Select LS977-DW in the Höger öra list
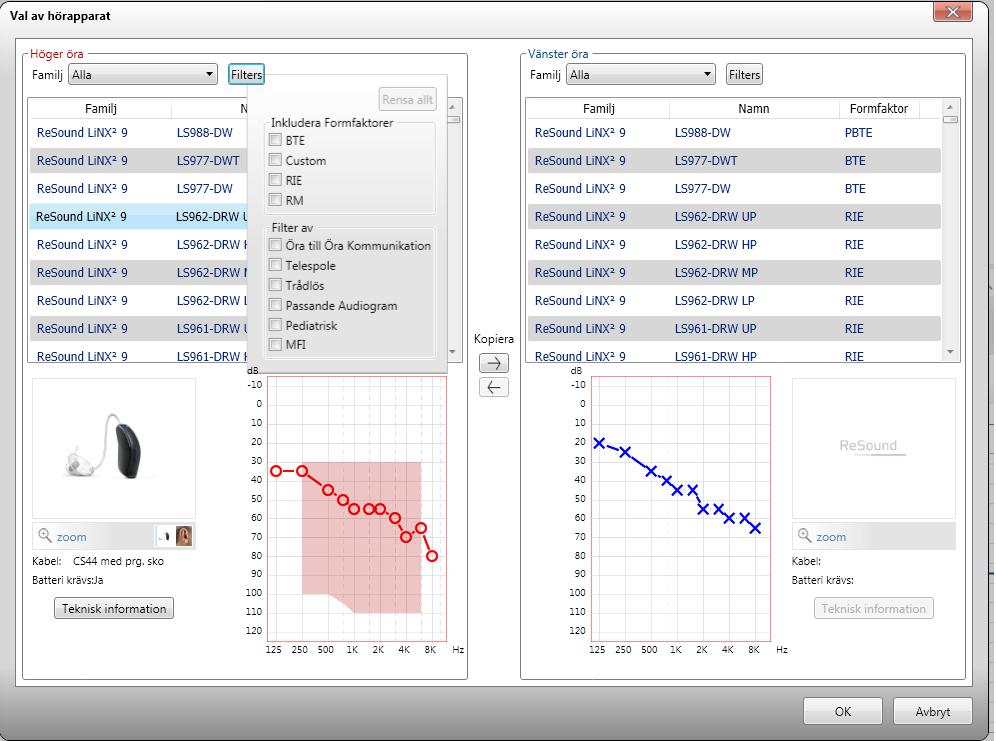 point(138,189)
